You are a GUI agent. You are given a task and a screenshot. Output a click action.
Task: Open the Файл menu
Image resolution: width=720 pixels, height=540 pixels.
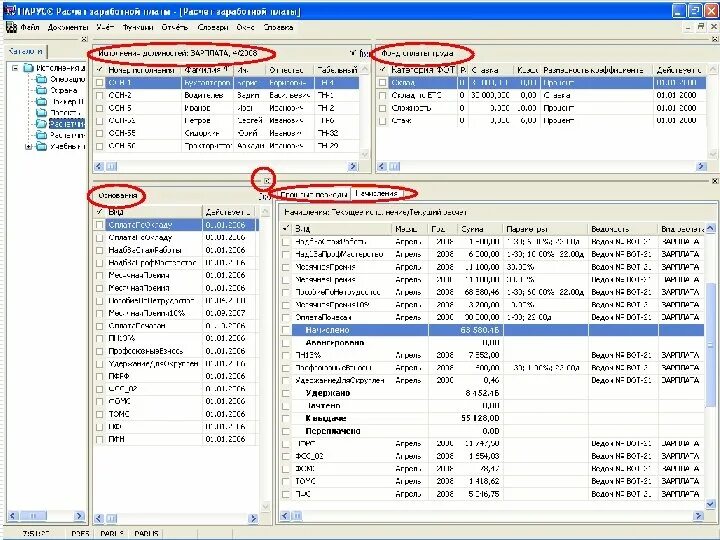pos(30,27)
